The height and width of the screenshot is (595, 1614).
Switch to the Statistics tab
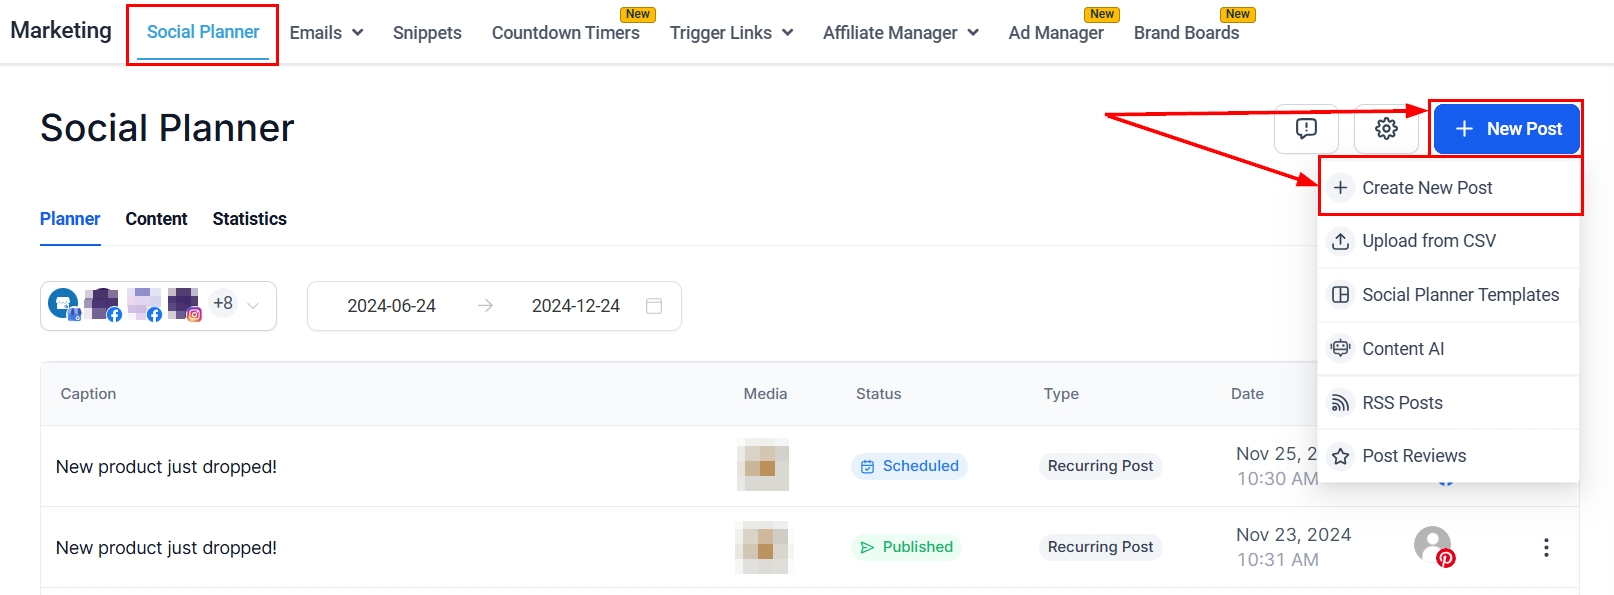(249, 219)
